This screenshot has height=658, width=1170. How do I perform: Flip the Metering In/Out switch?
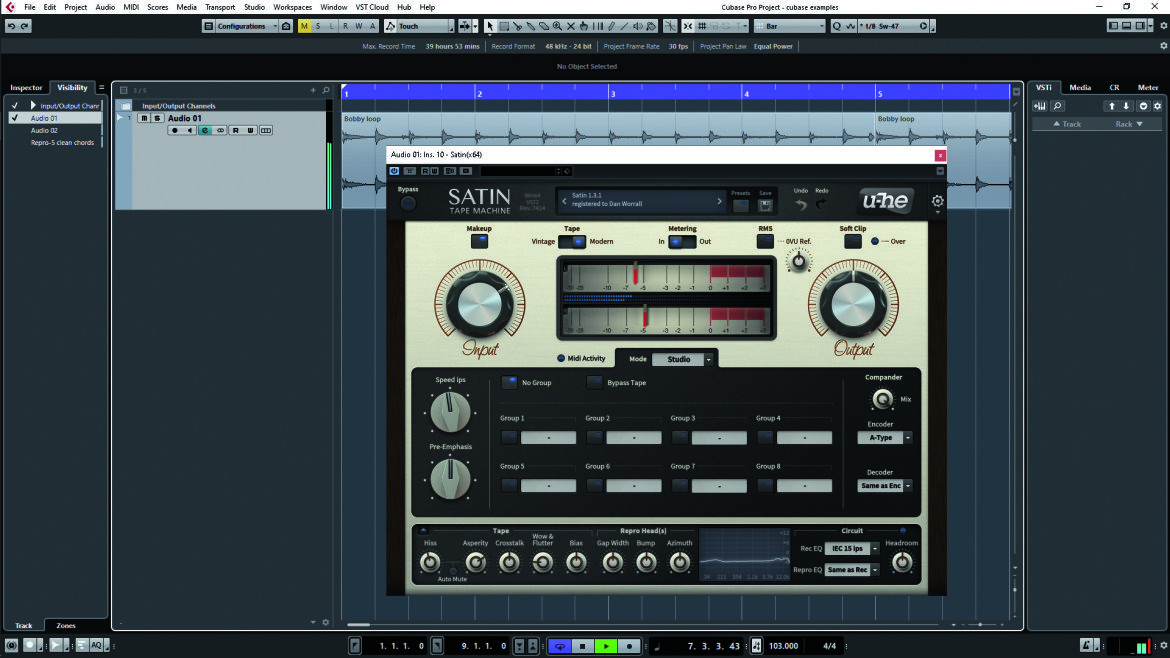(682, 242)
